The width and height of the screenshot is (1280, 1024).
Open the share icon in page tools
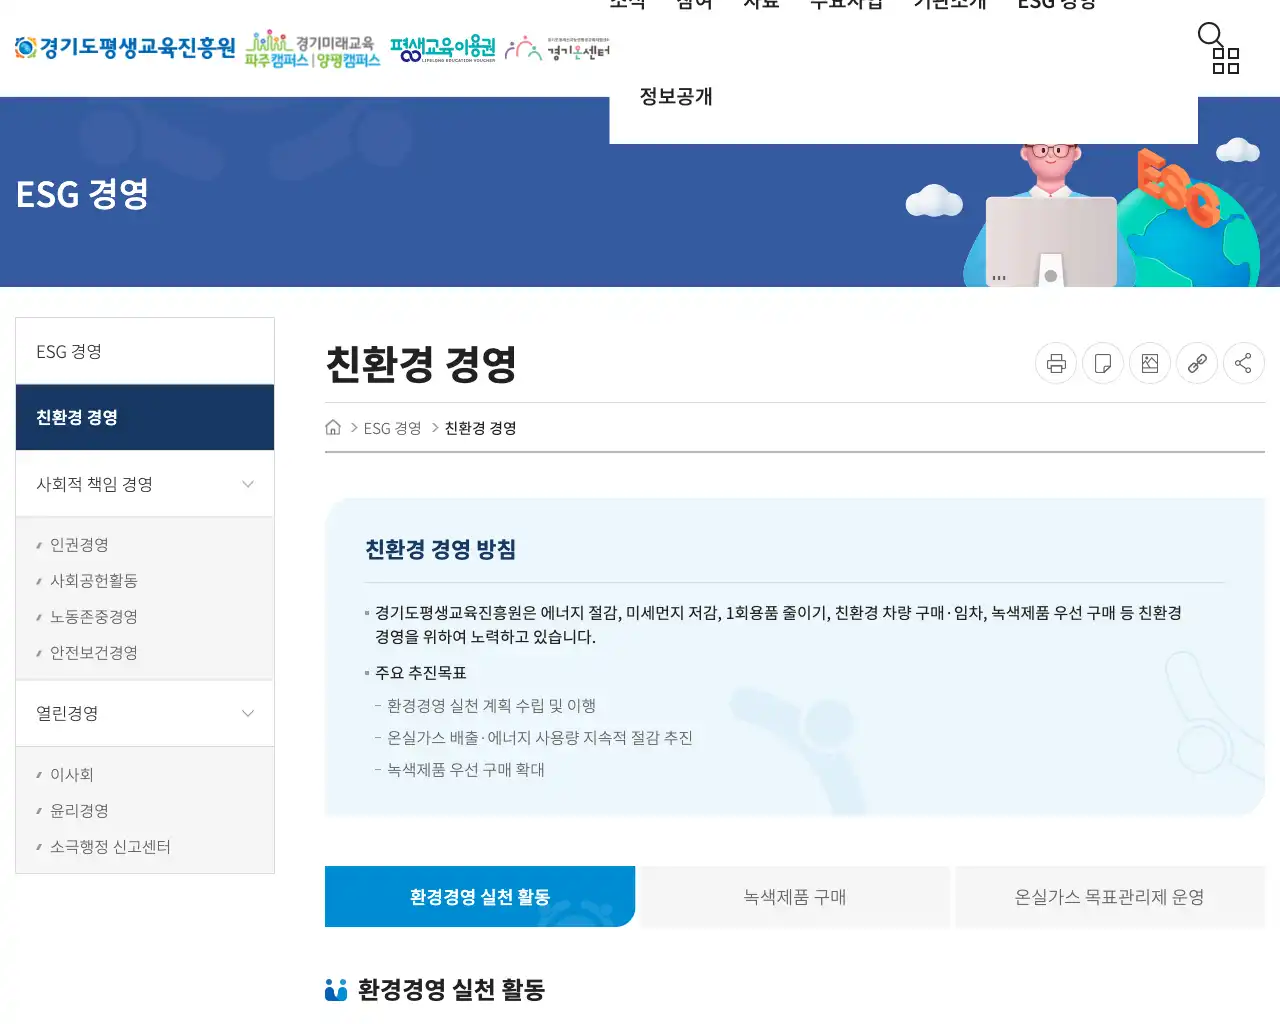[x=1243, y=363]
